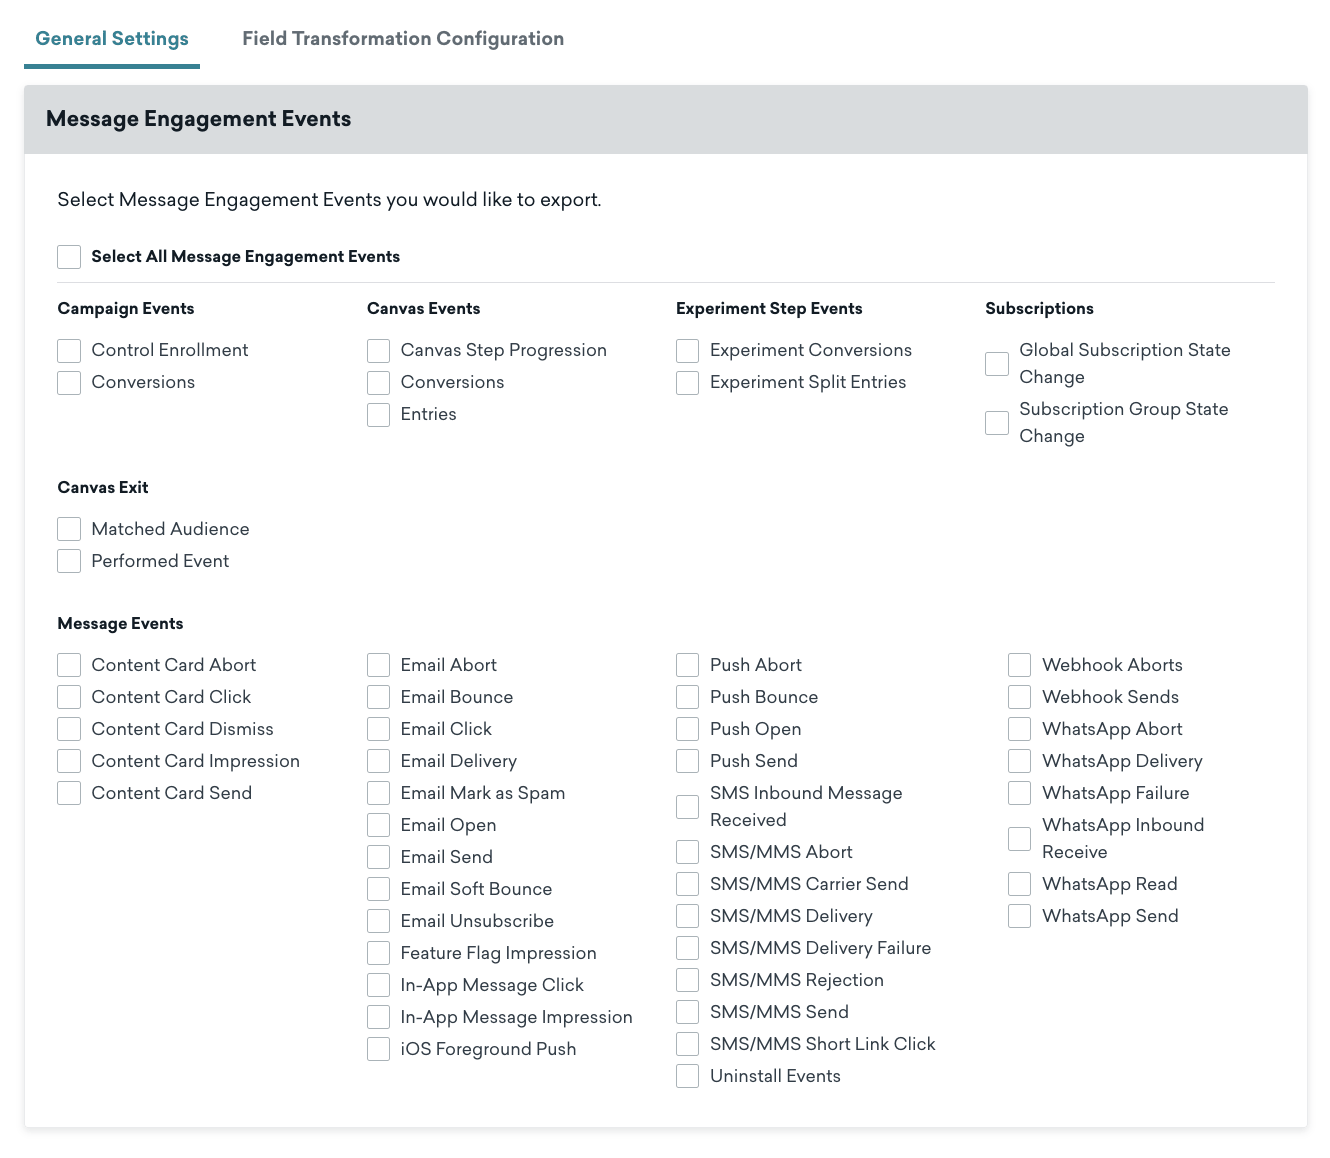Check SMS Inbound Message Received
Viewport: 1330px width, 1158px height.
click(x=687, y=806)
